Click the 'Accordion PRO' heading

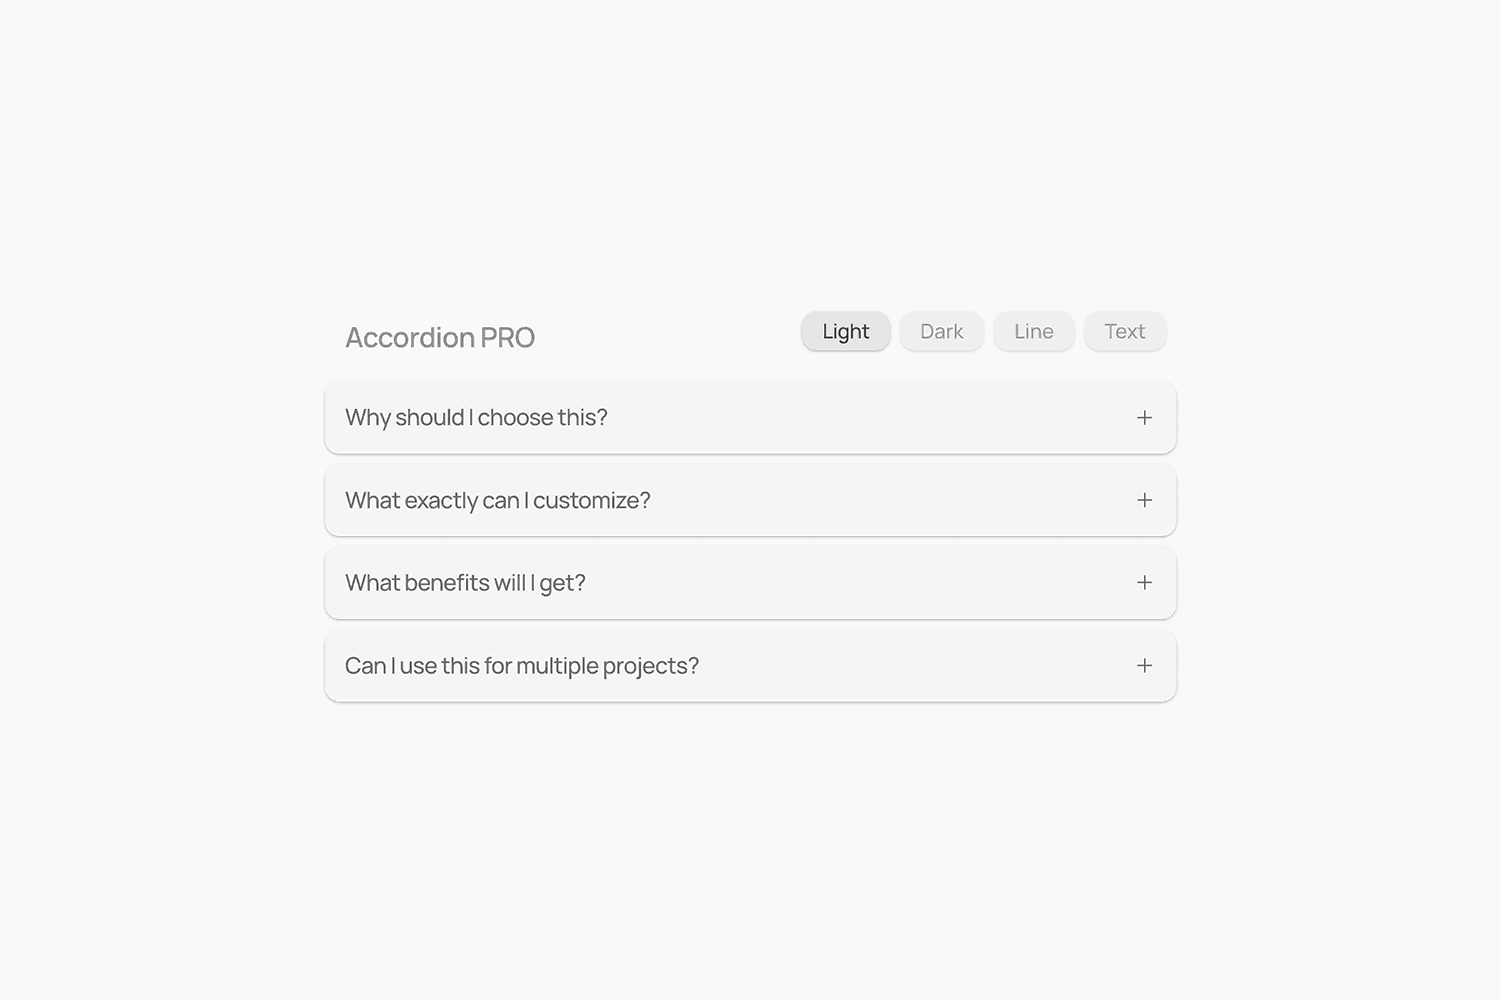click(x=440, y=338)
